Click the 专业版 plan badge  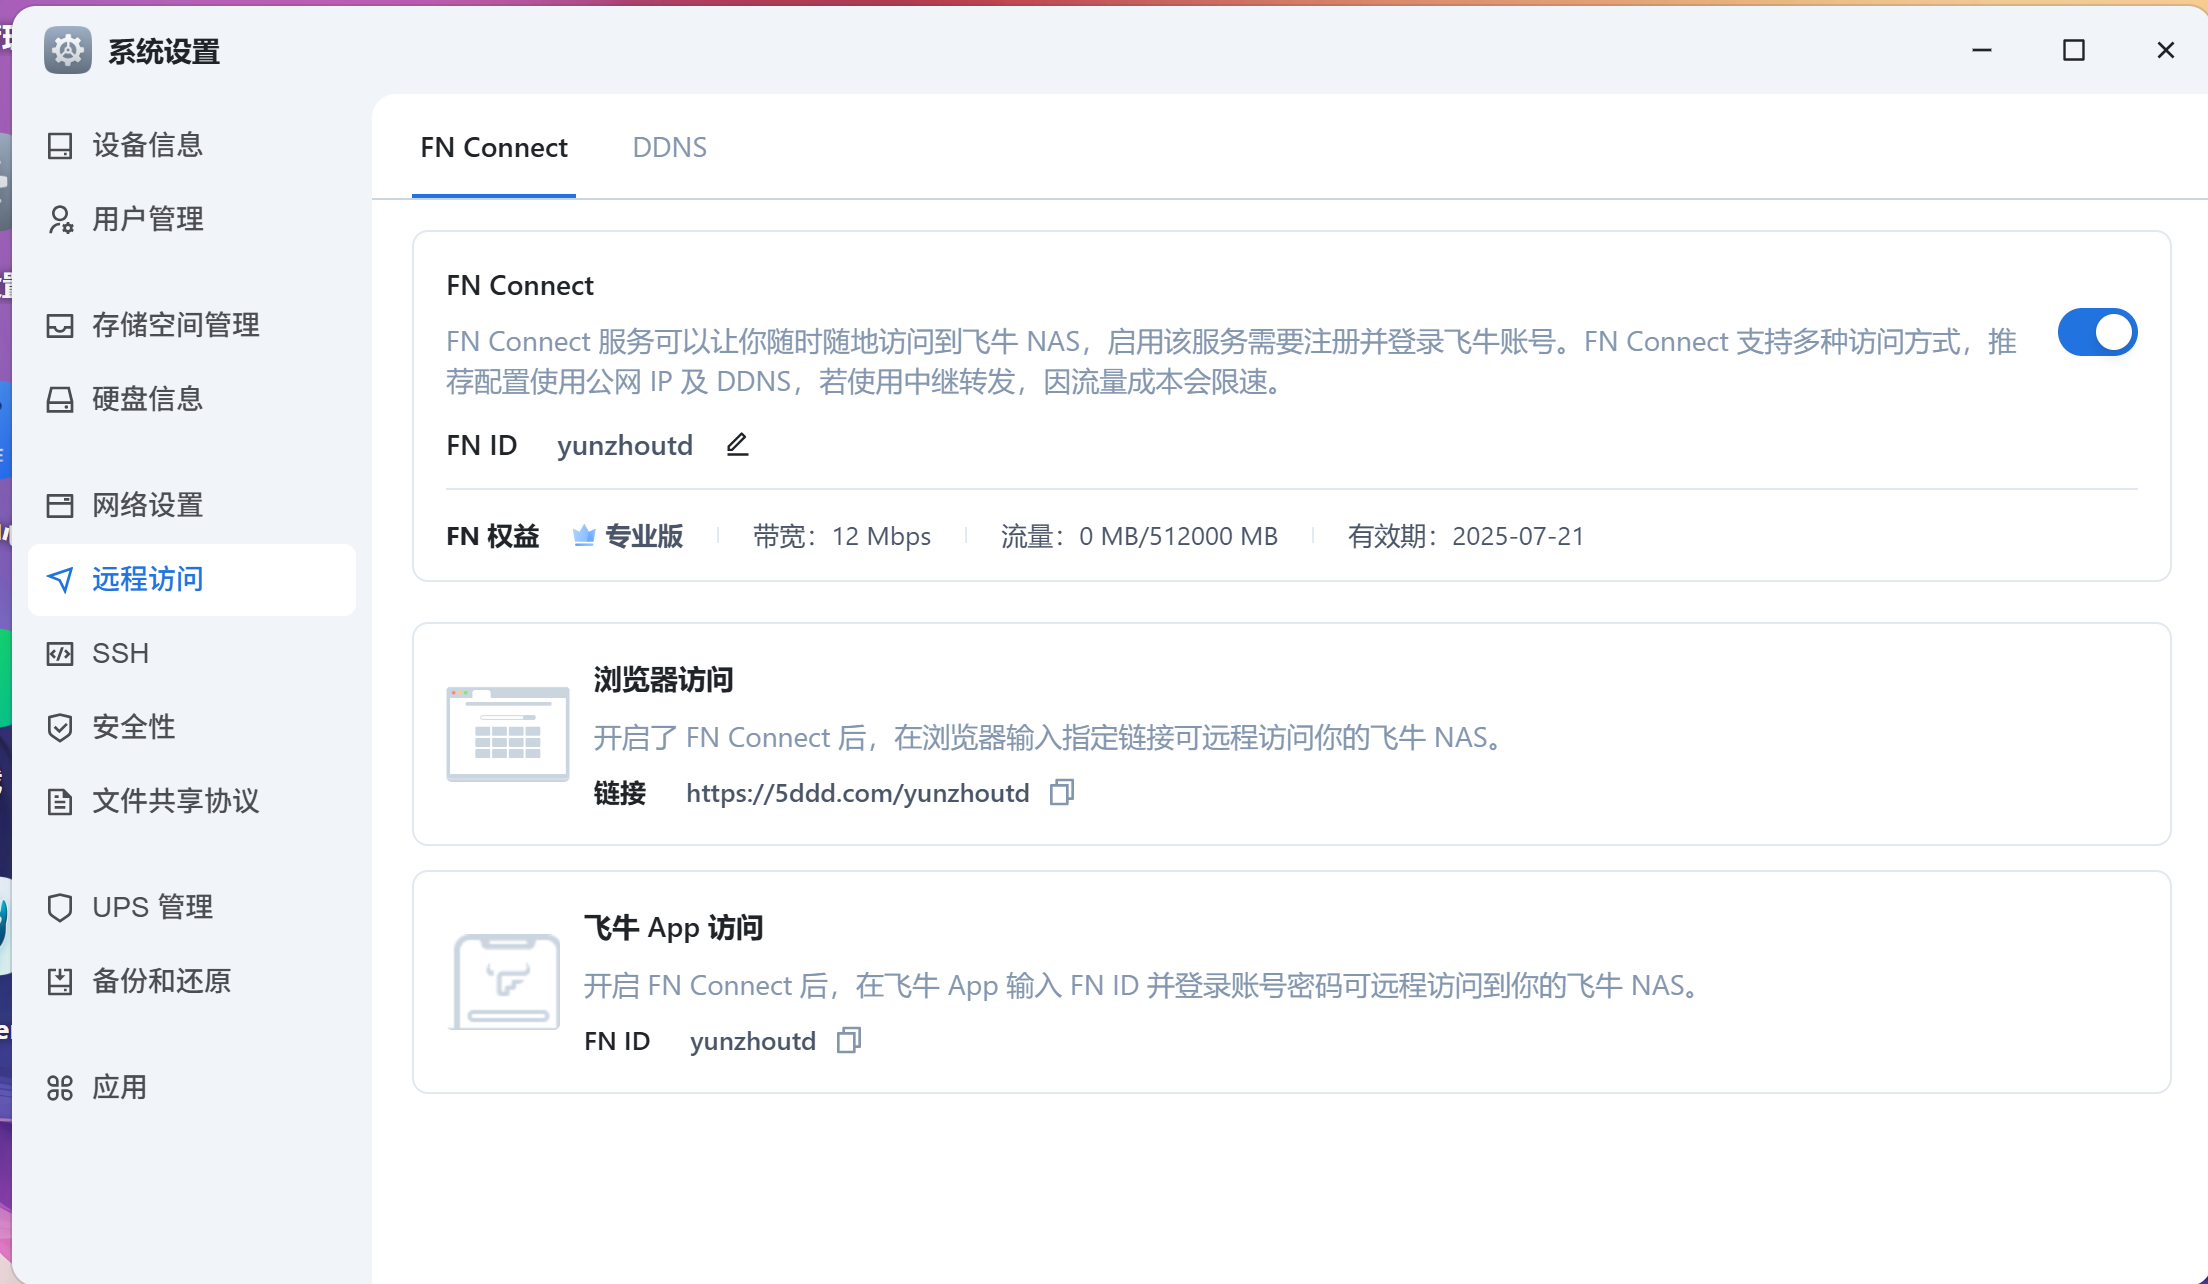click(x=628, y=536)
